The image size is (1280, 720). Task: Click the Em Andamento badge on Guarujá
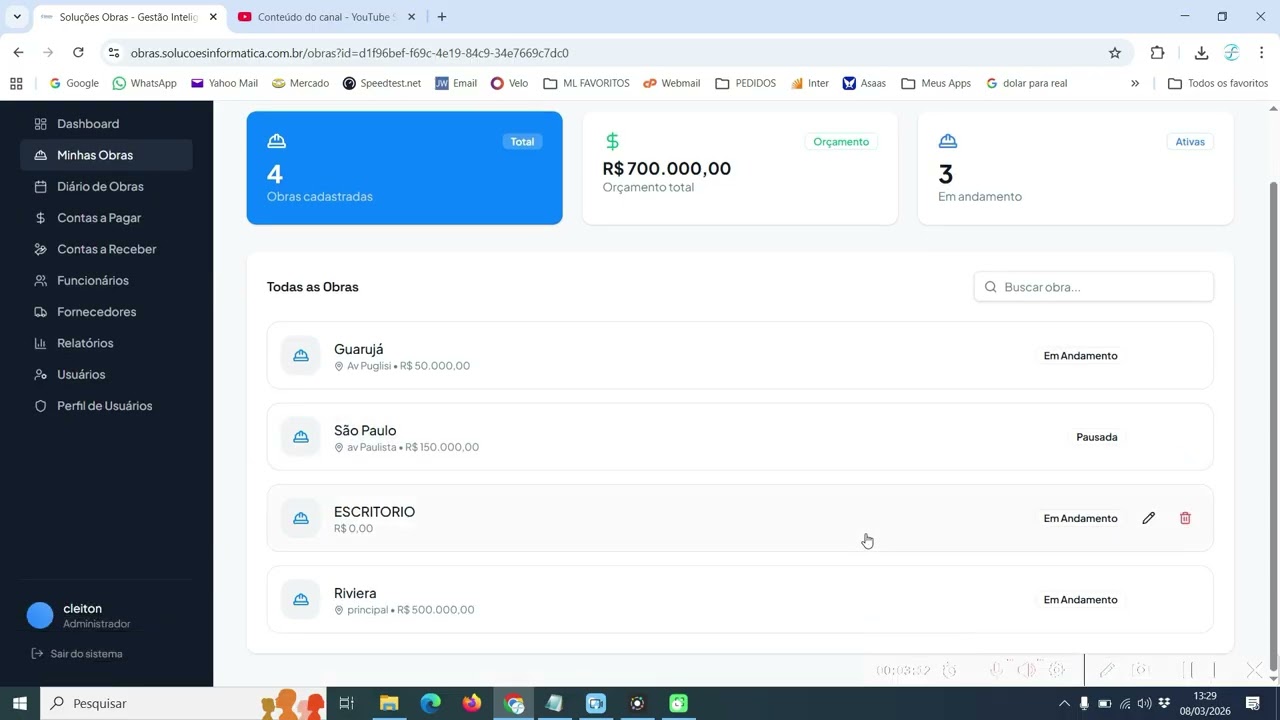pos(1080,356)
